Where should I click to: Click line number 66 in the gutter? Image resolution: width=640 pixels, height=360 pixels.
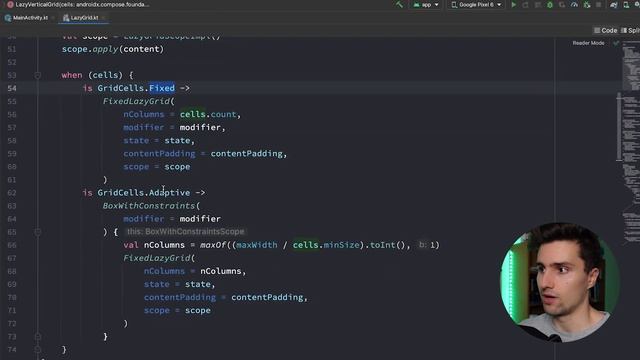(12, 245)
